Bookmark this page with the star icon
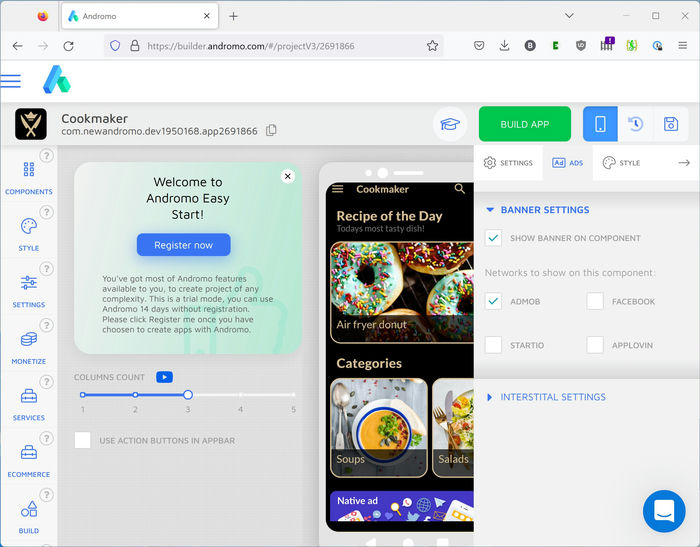Viewport: 700px width, 547px height. (x=432, y=46)
